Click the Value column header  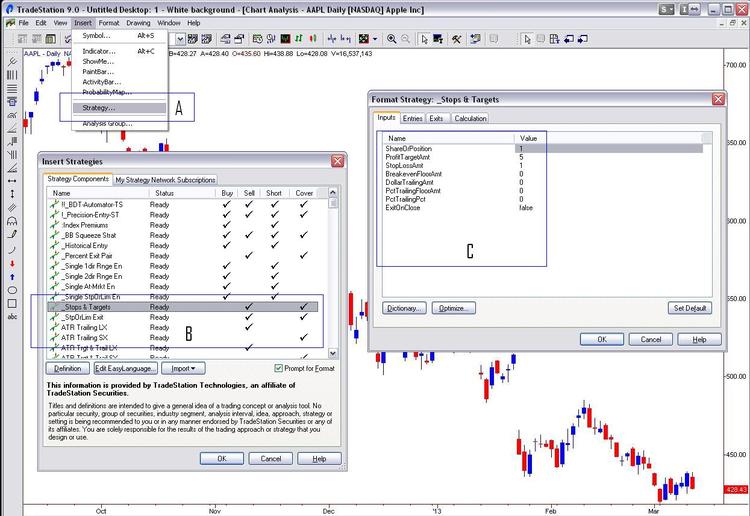pos(608,138)
